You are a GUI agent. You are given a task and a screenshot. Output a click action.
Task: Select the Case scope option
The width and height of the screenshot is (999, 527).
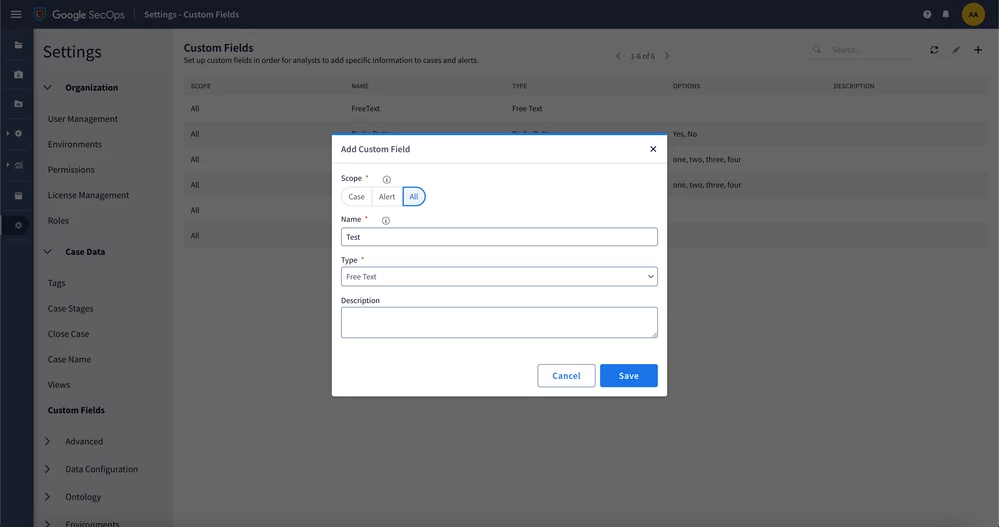356,197
